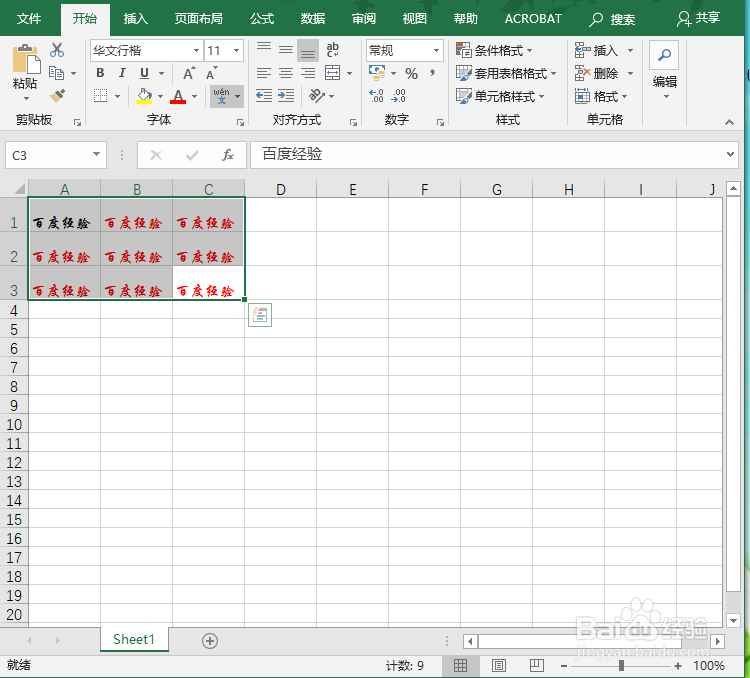
Task: Increase font size with large A
Action: tap(189, 73)
